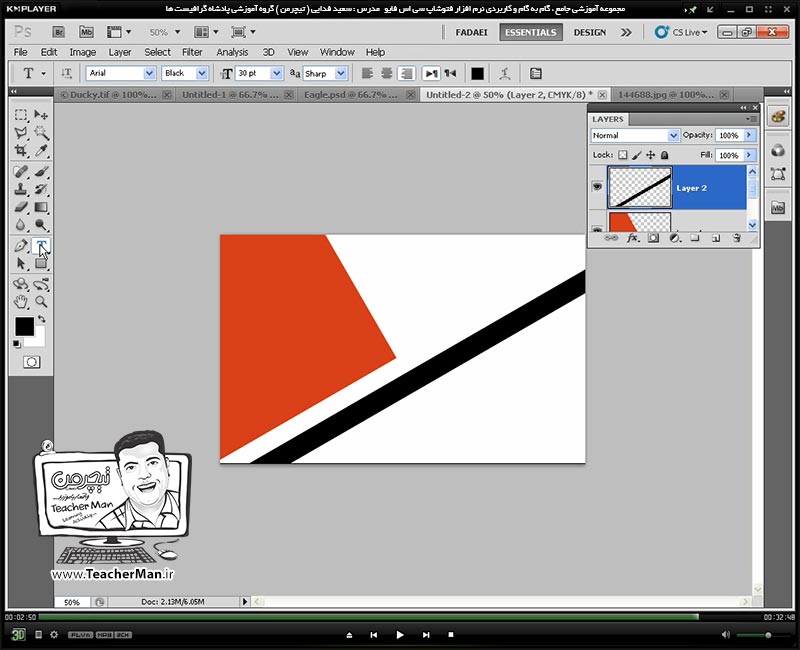
Task: Select the Pen tool
Action: coord(21,245)
